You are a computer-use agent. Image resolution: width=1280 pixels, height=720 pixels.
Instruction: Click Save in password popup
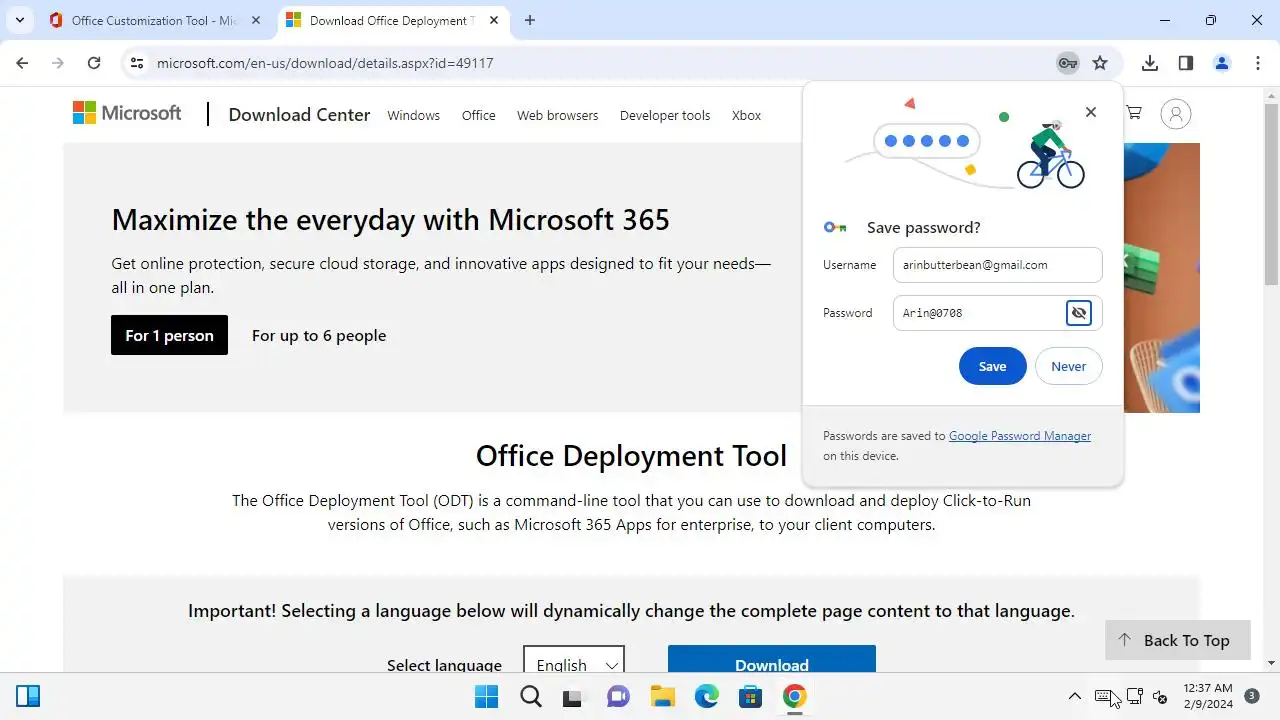[992, 366]
